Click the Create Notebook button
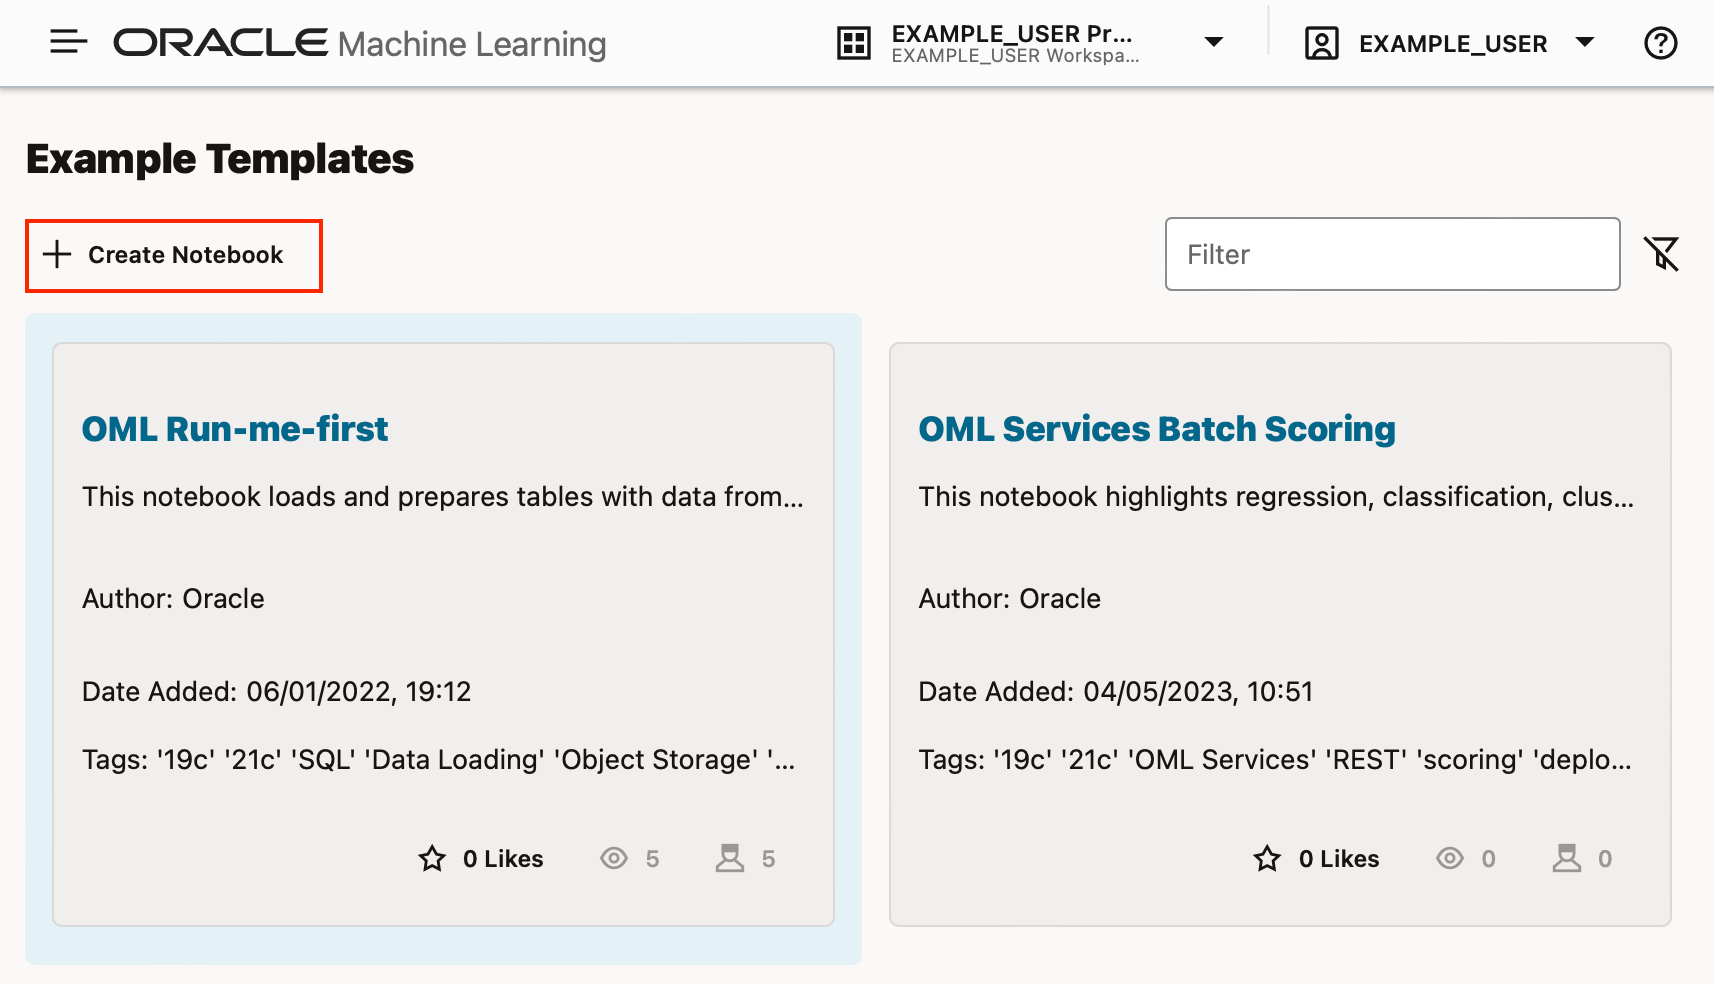 coord(174,255)
